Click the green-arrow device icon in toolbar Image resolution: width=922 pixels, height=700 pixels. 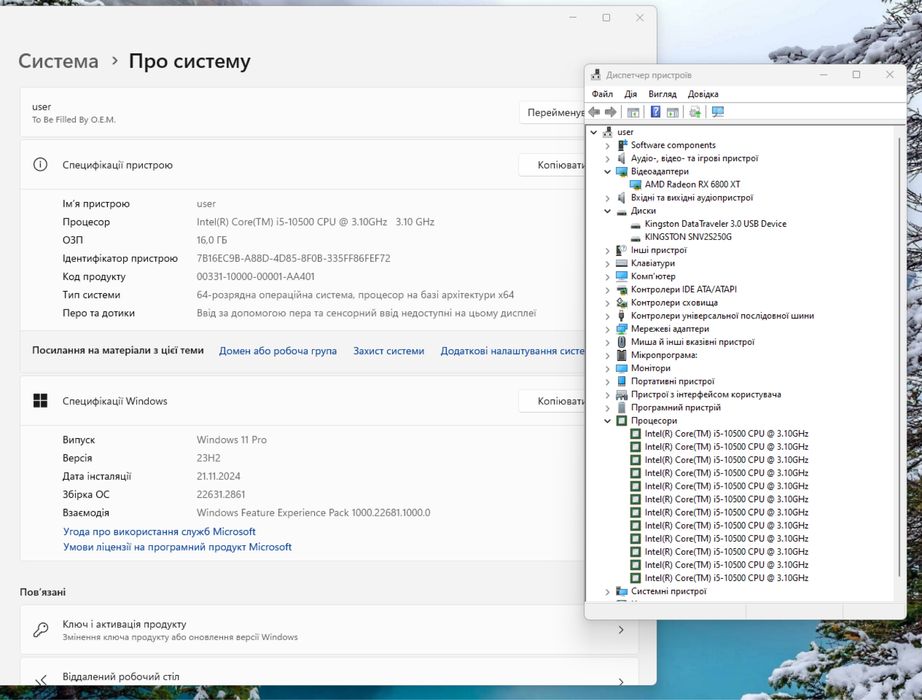coord(695,112)
